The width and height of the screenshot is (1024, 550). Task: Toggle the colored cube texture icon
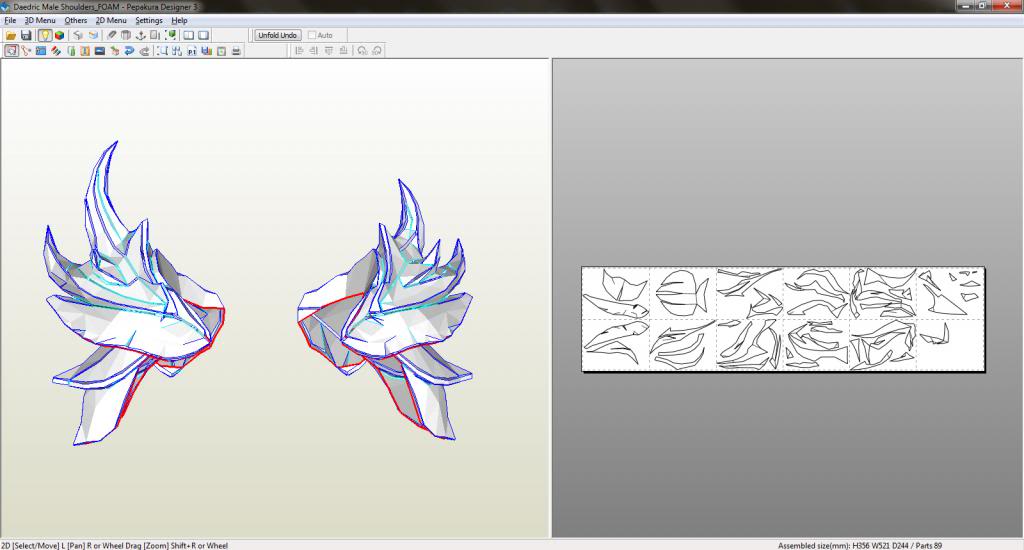tap(59, 35)
